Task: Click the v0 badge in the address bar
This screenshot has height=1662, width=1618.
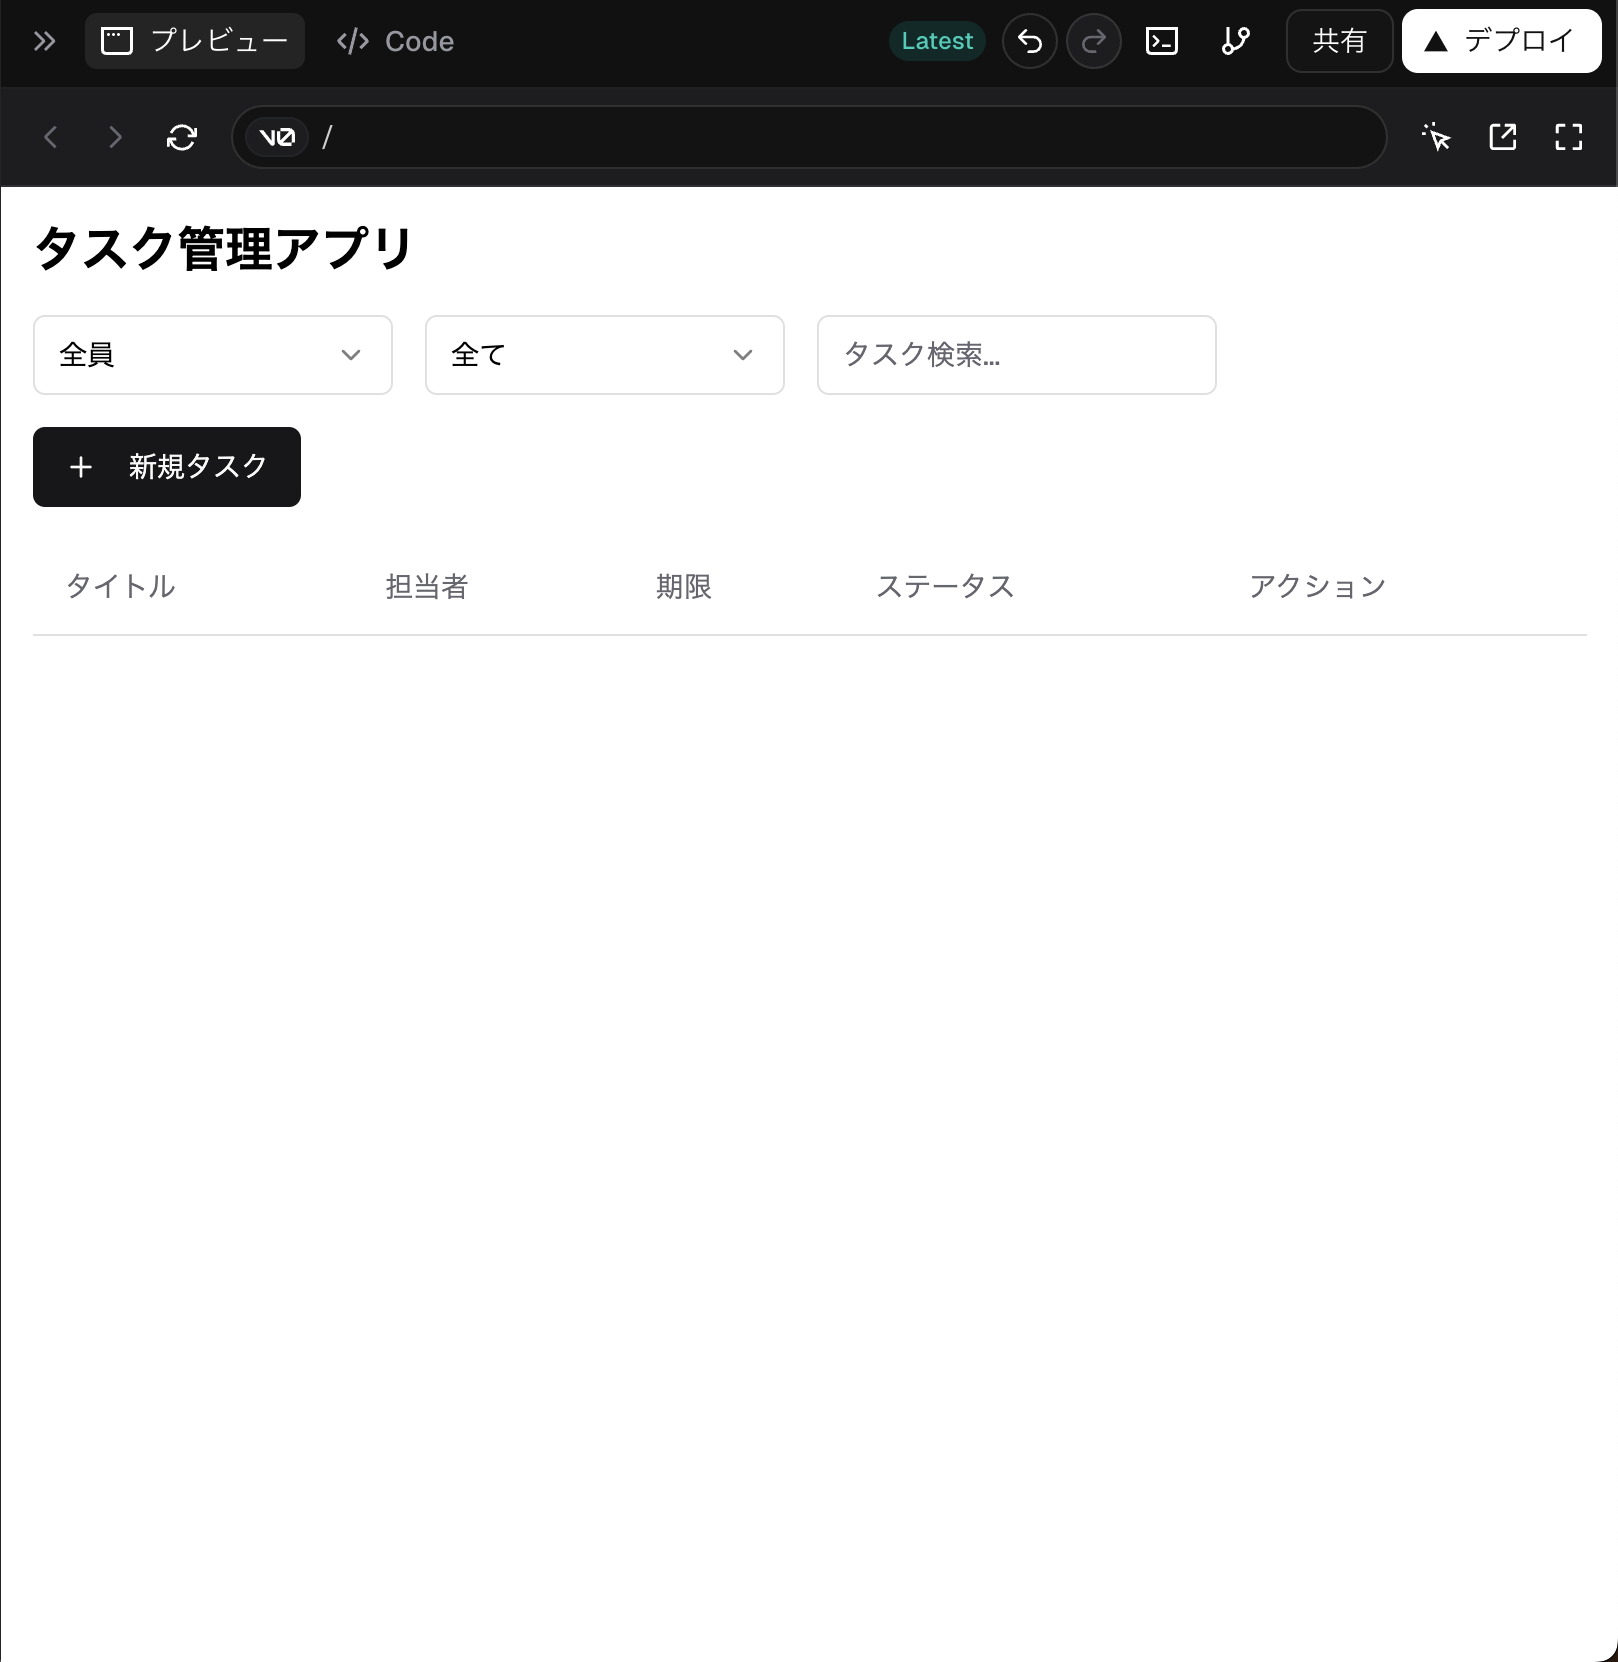Action: click(x=275, y=137)
